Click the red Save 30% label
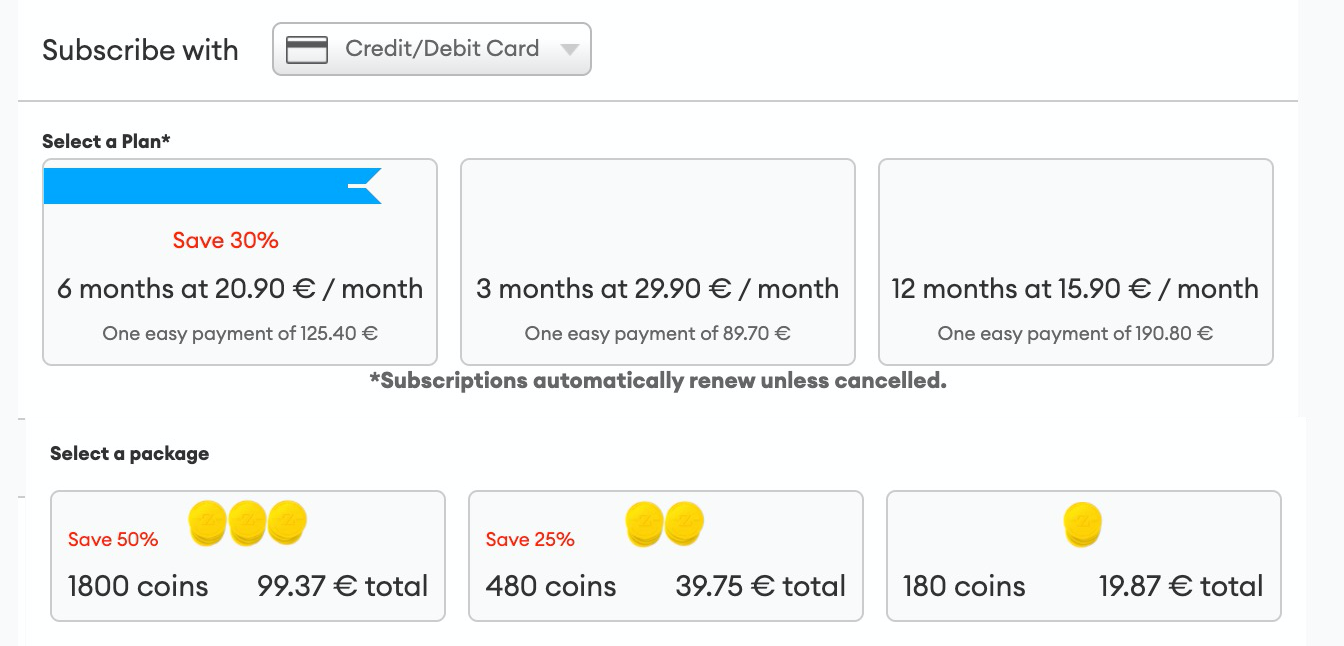This screenshot has width=1344, height=646. click(x=225, y=240)
